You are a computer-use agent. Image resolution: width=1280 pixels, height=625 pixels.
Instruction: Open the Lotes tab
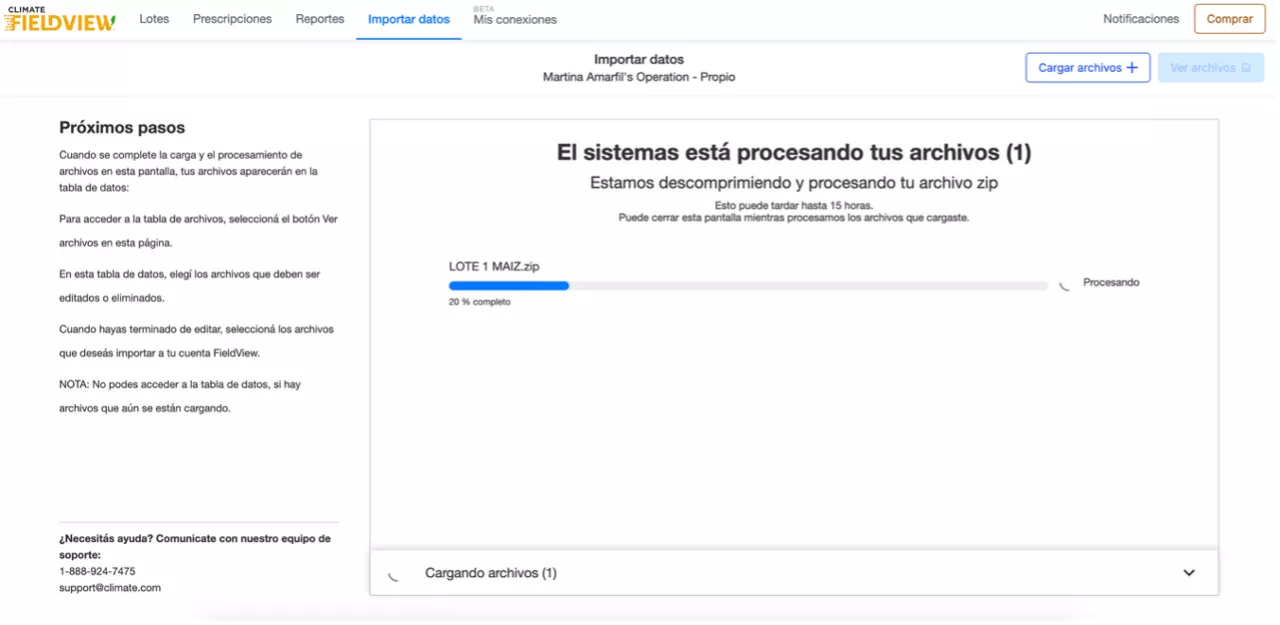154,19
